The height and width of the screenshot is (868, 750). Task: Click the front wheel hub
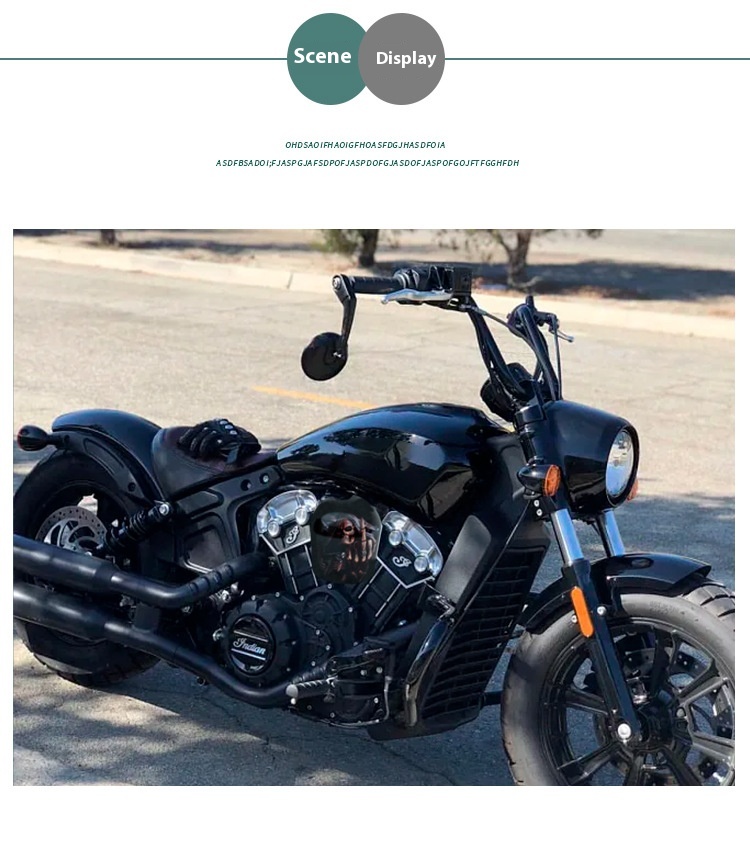point(624,731)
